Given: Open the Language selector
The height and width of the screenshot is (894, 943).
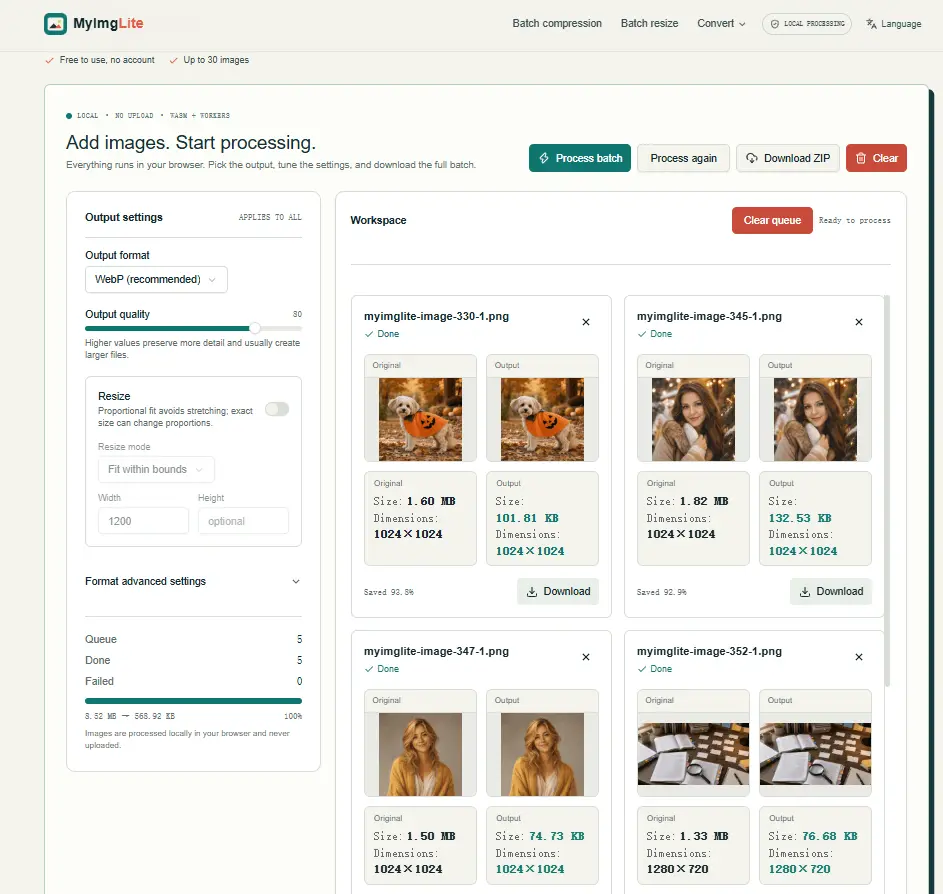Looking at the screenshot, I should coord(894,24).
